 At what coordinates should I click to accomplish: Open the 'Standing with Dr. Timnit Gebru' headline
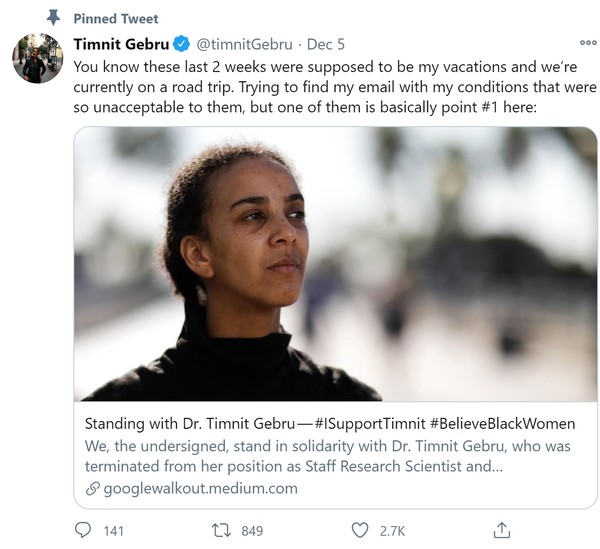click(329, 423)
